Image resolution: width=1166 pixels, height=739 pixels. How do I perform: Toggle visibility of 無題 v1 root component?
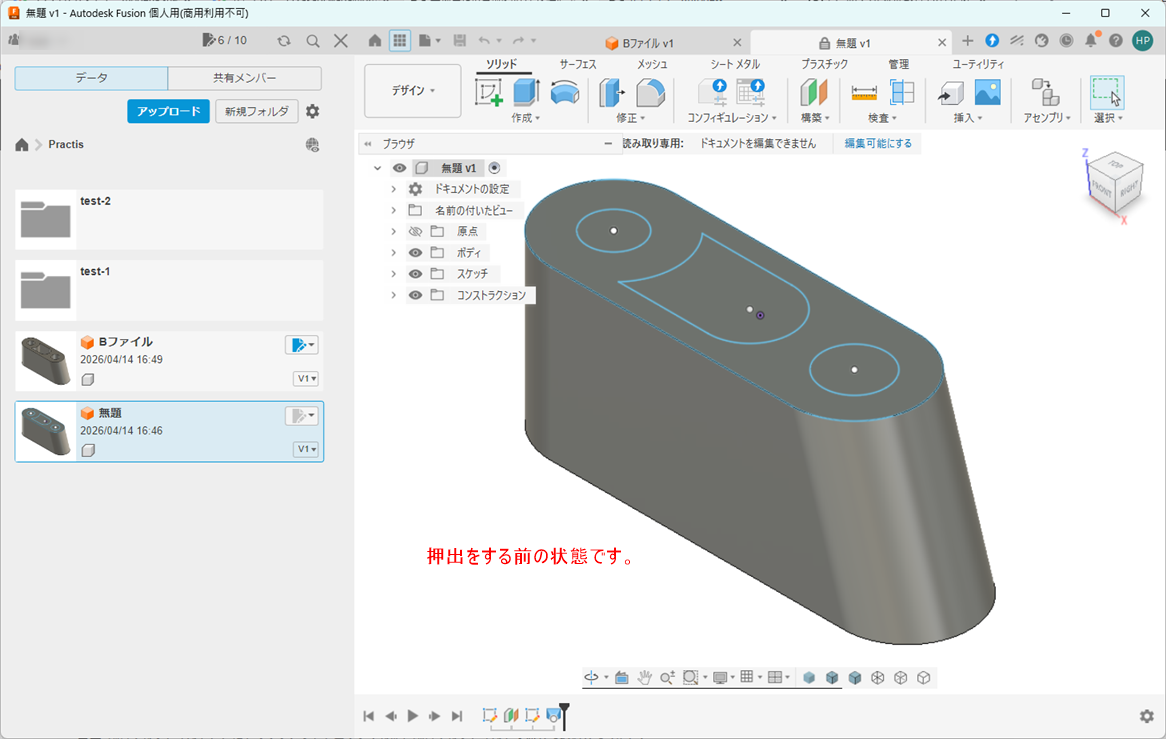(399, 168)
